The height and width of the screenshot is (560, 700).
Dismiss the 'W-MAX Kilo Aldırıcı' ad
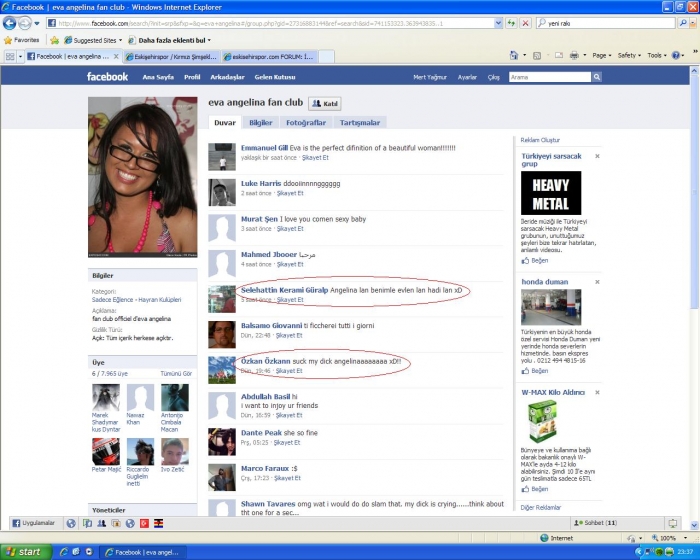[597, 392]
